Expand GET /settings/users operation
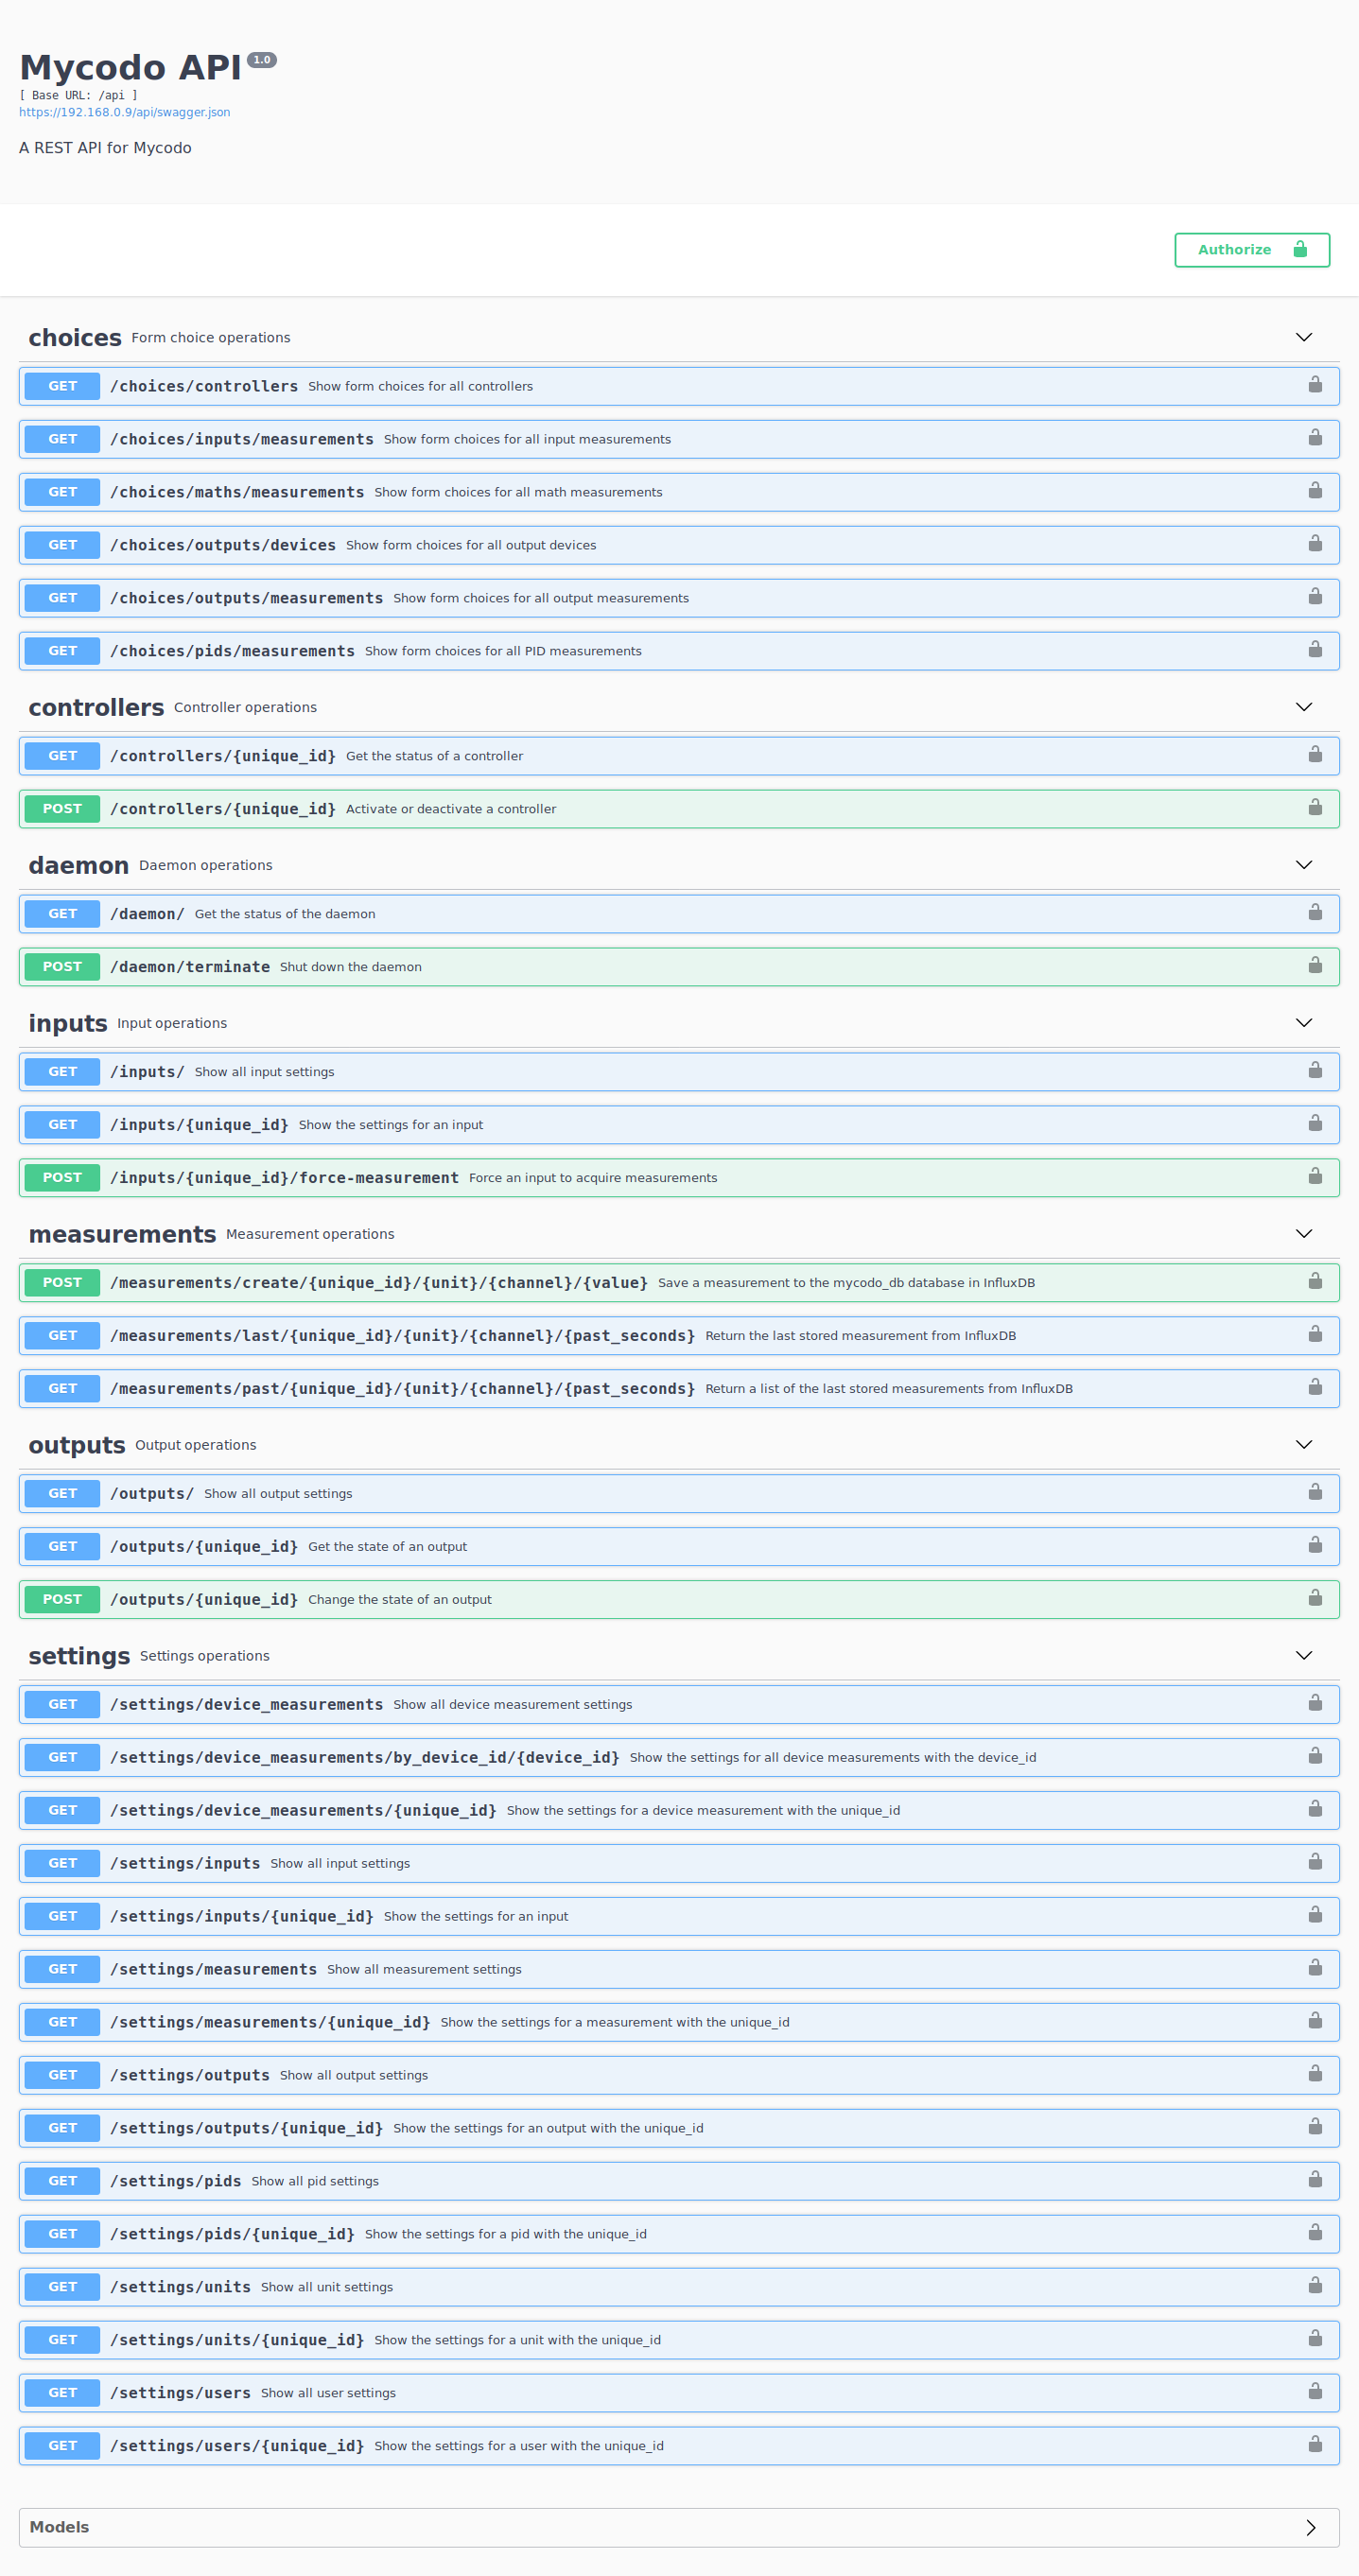This screenshot has height=2576, width=1359. [679, 2393]
